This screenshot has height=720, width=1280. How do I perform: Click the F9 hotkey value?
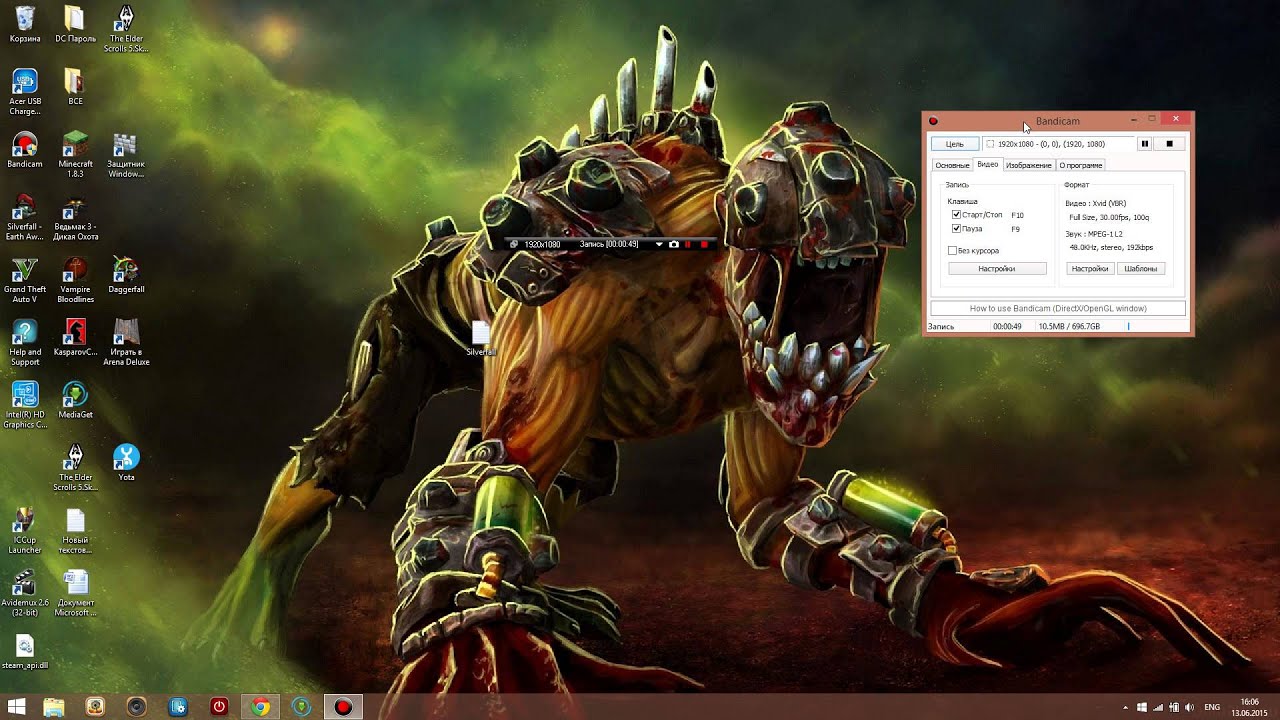pyautogui.click(x=1016, y=229)
